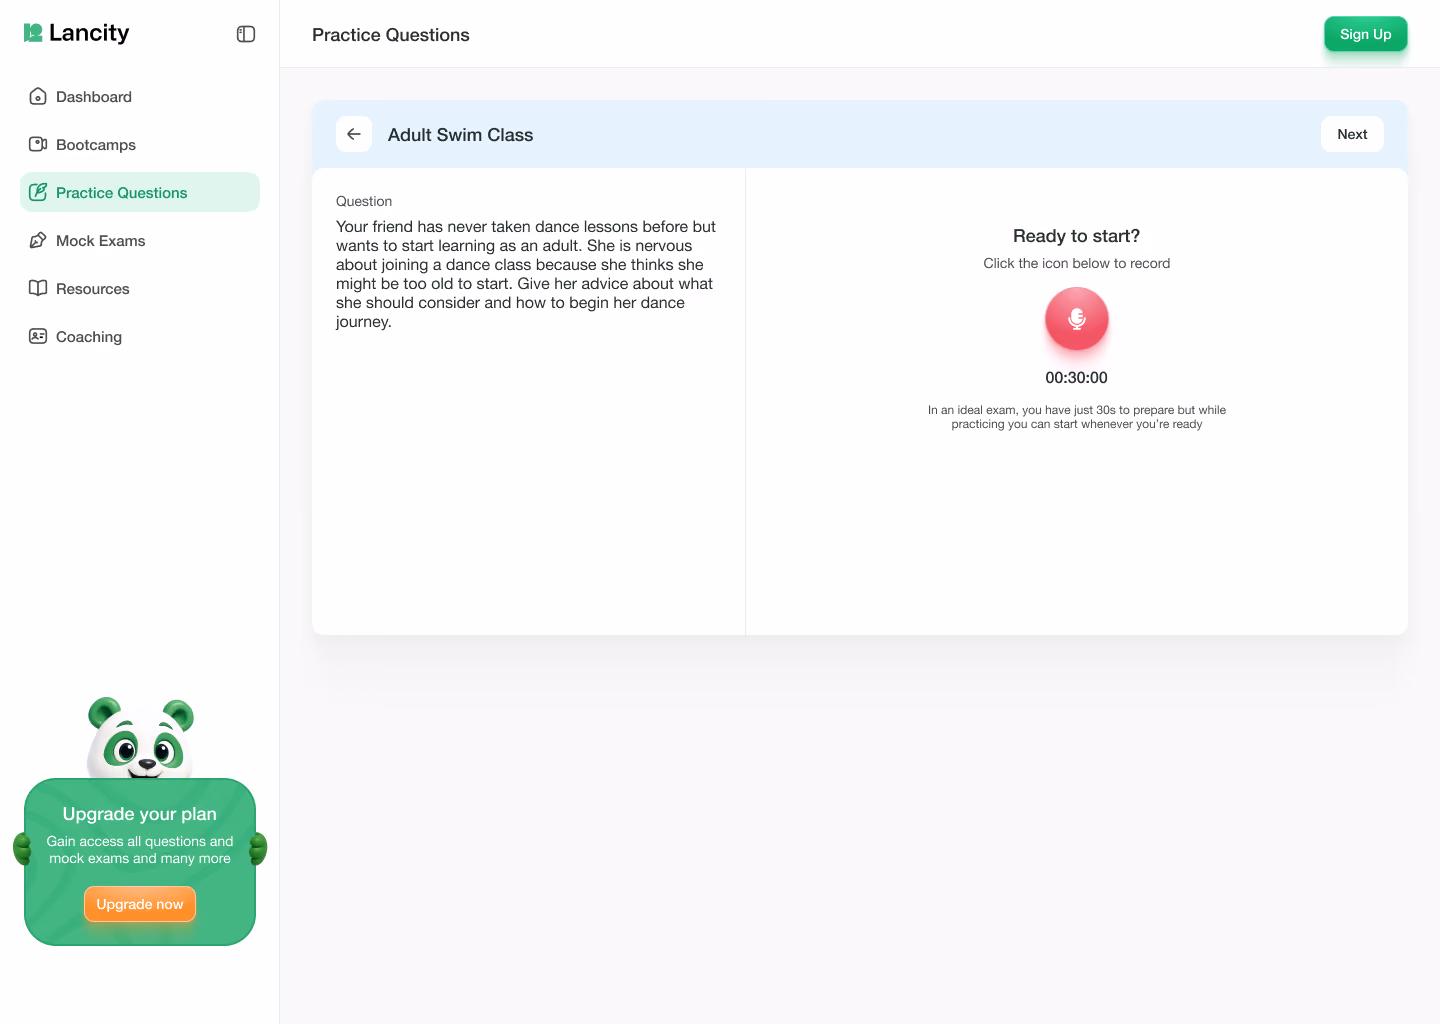Click the ideal exam 30s preparation note
This screenshot has height=1024, width=1440.
tap(1077, 417)
